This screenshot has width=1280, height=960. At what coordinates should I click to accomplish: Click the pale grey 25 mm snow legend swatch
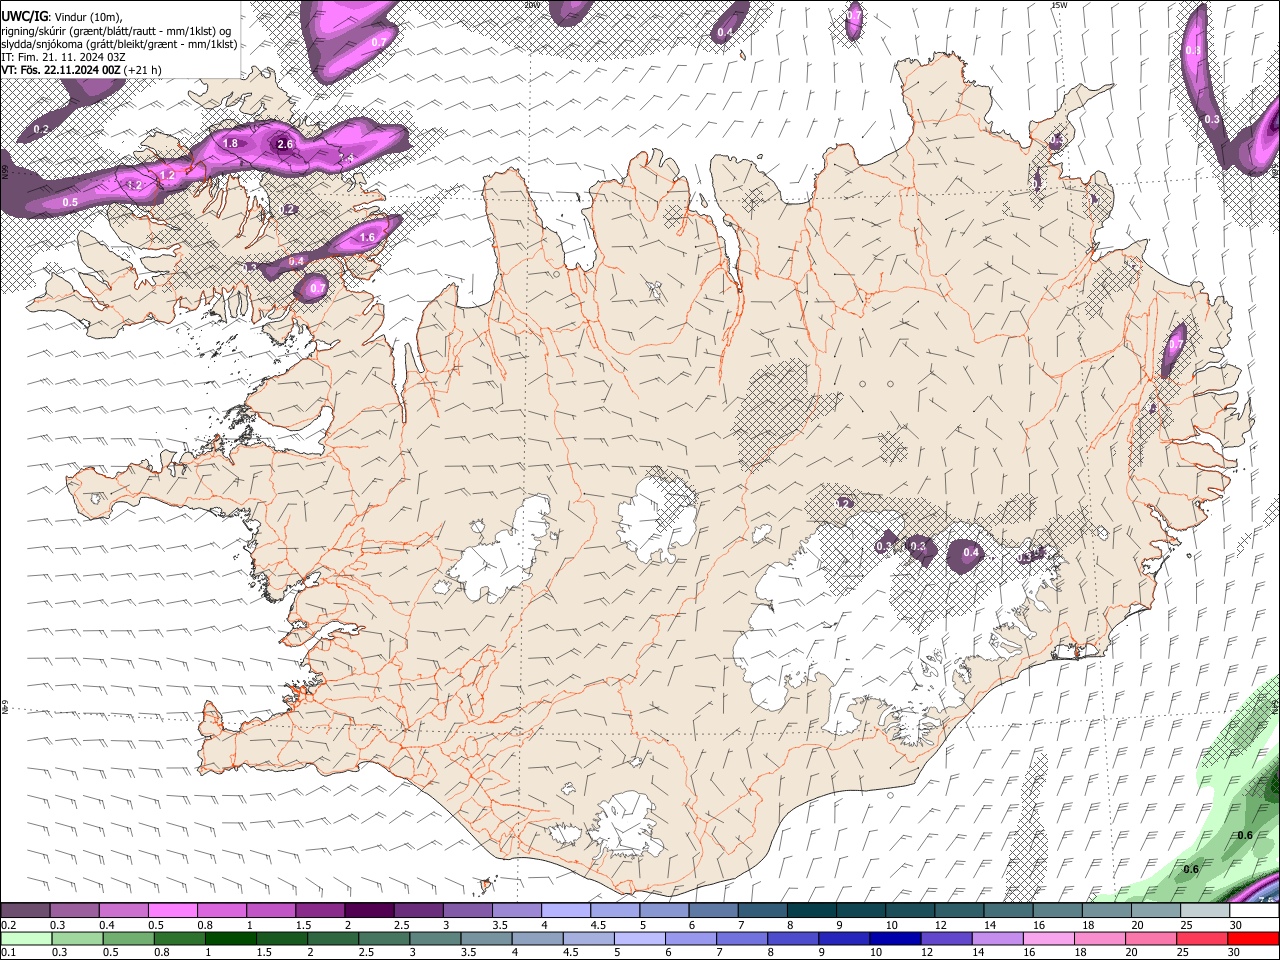point(1206,911)
